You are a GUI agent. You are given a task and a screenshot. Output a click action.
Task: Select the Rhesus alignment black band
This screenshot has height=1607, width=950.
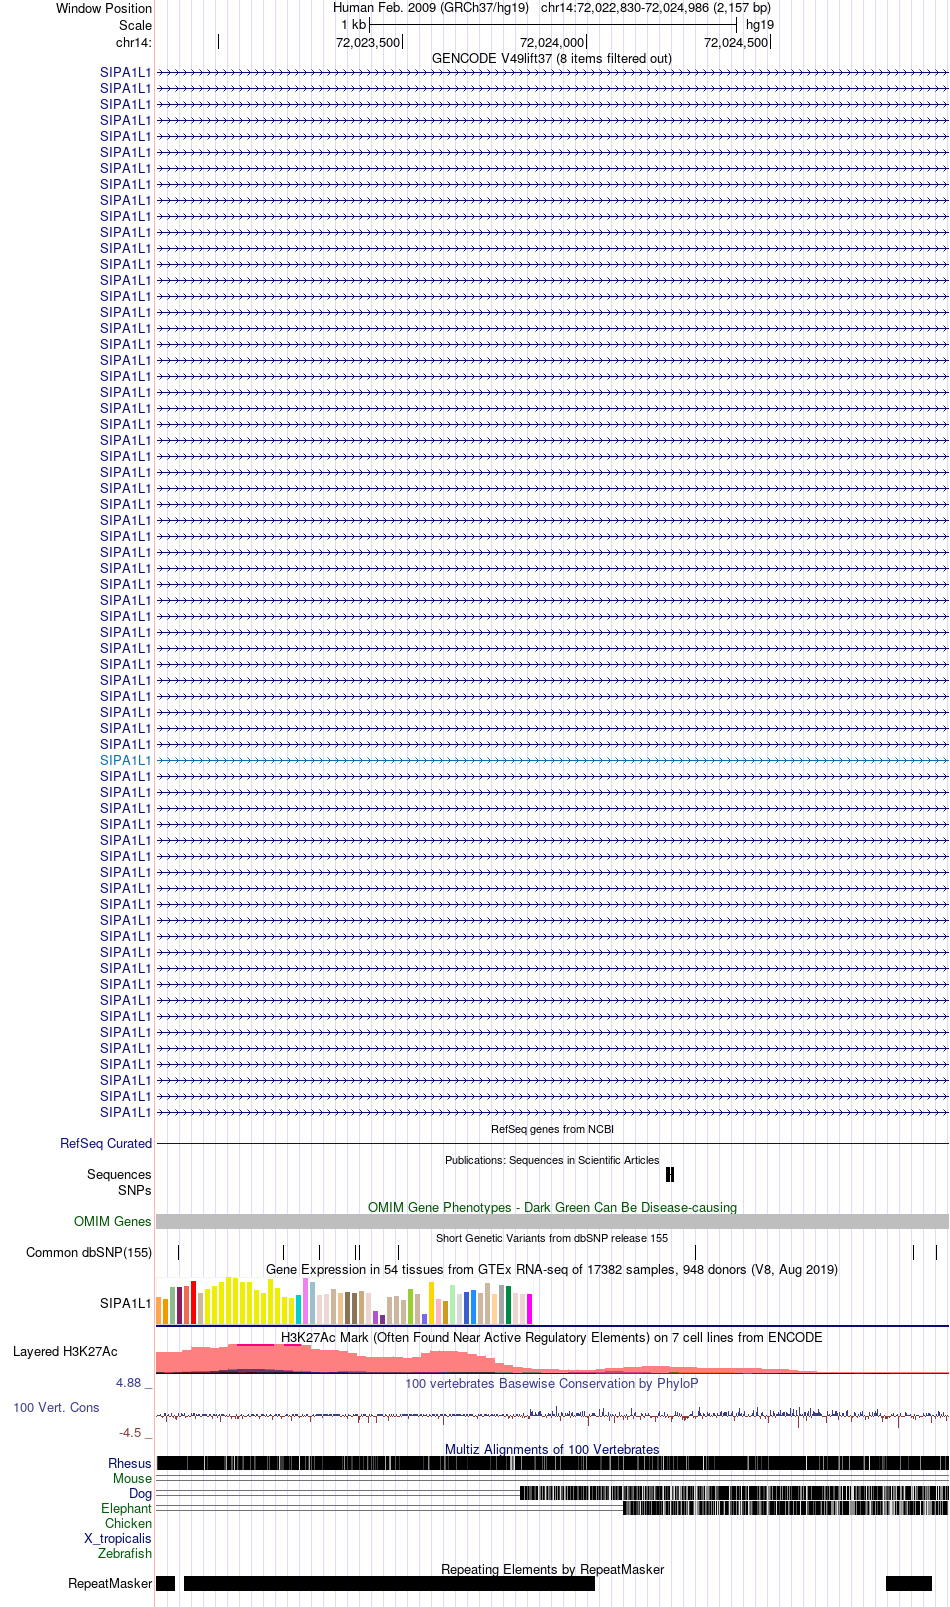(552, 1463)
